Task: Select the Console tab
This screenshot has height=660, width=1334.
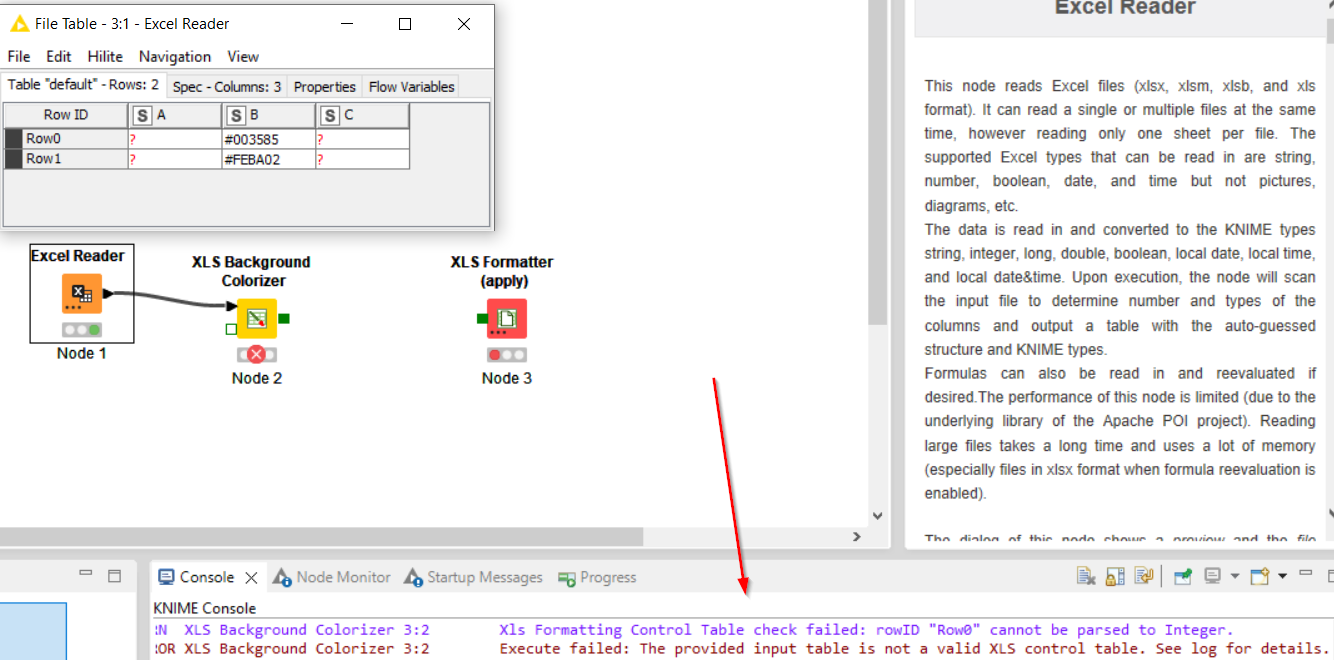Action: 208,577
